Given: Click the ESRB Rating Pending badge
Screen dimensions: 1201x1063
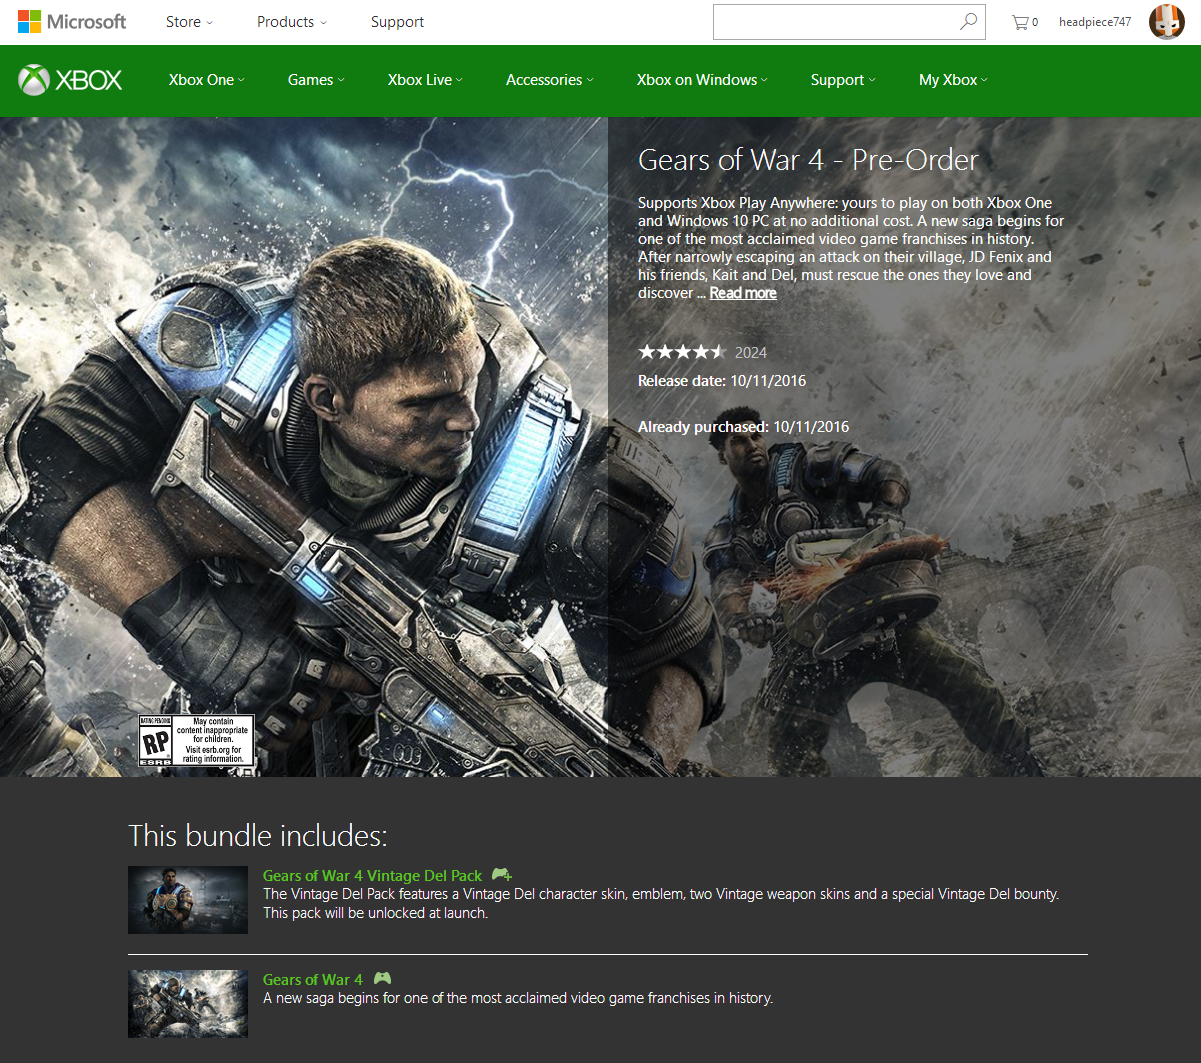Looking at the screenshot, I should [196, 741].
